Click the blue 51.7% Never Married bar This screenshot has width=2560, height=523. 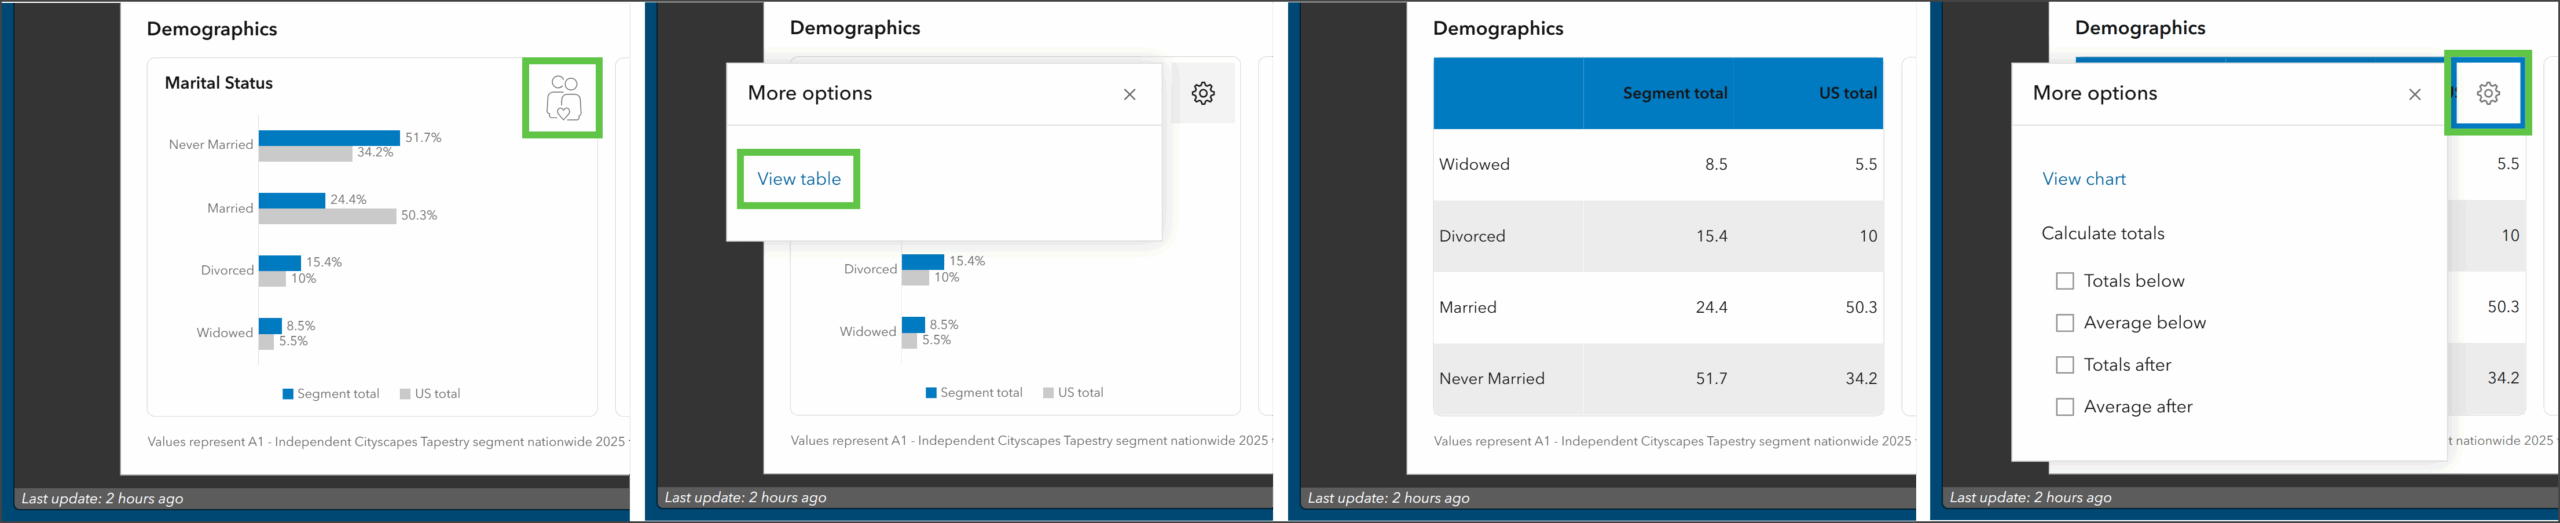[x=329, y=137]
